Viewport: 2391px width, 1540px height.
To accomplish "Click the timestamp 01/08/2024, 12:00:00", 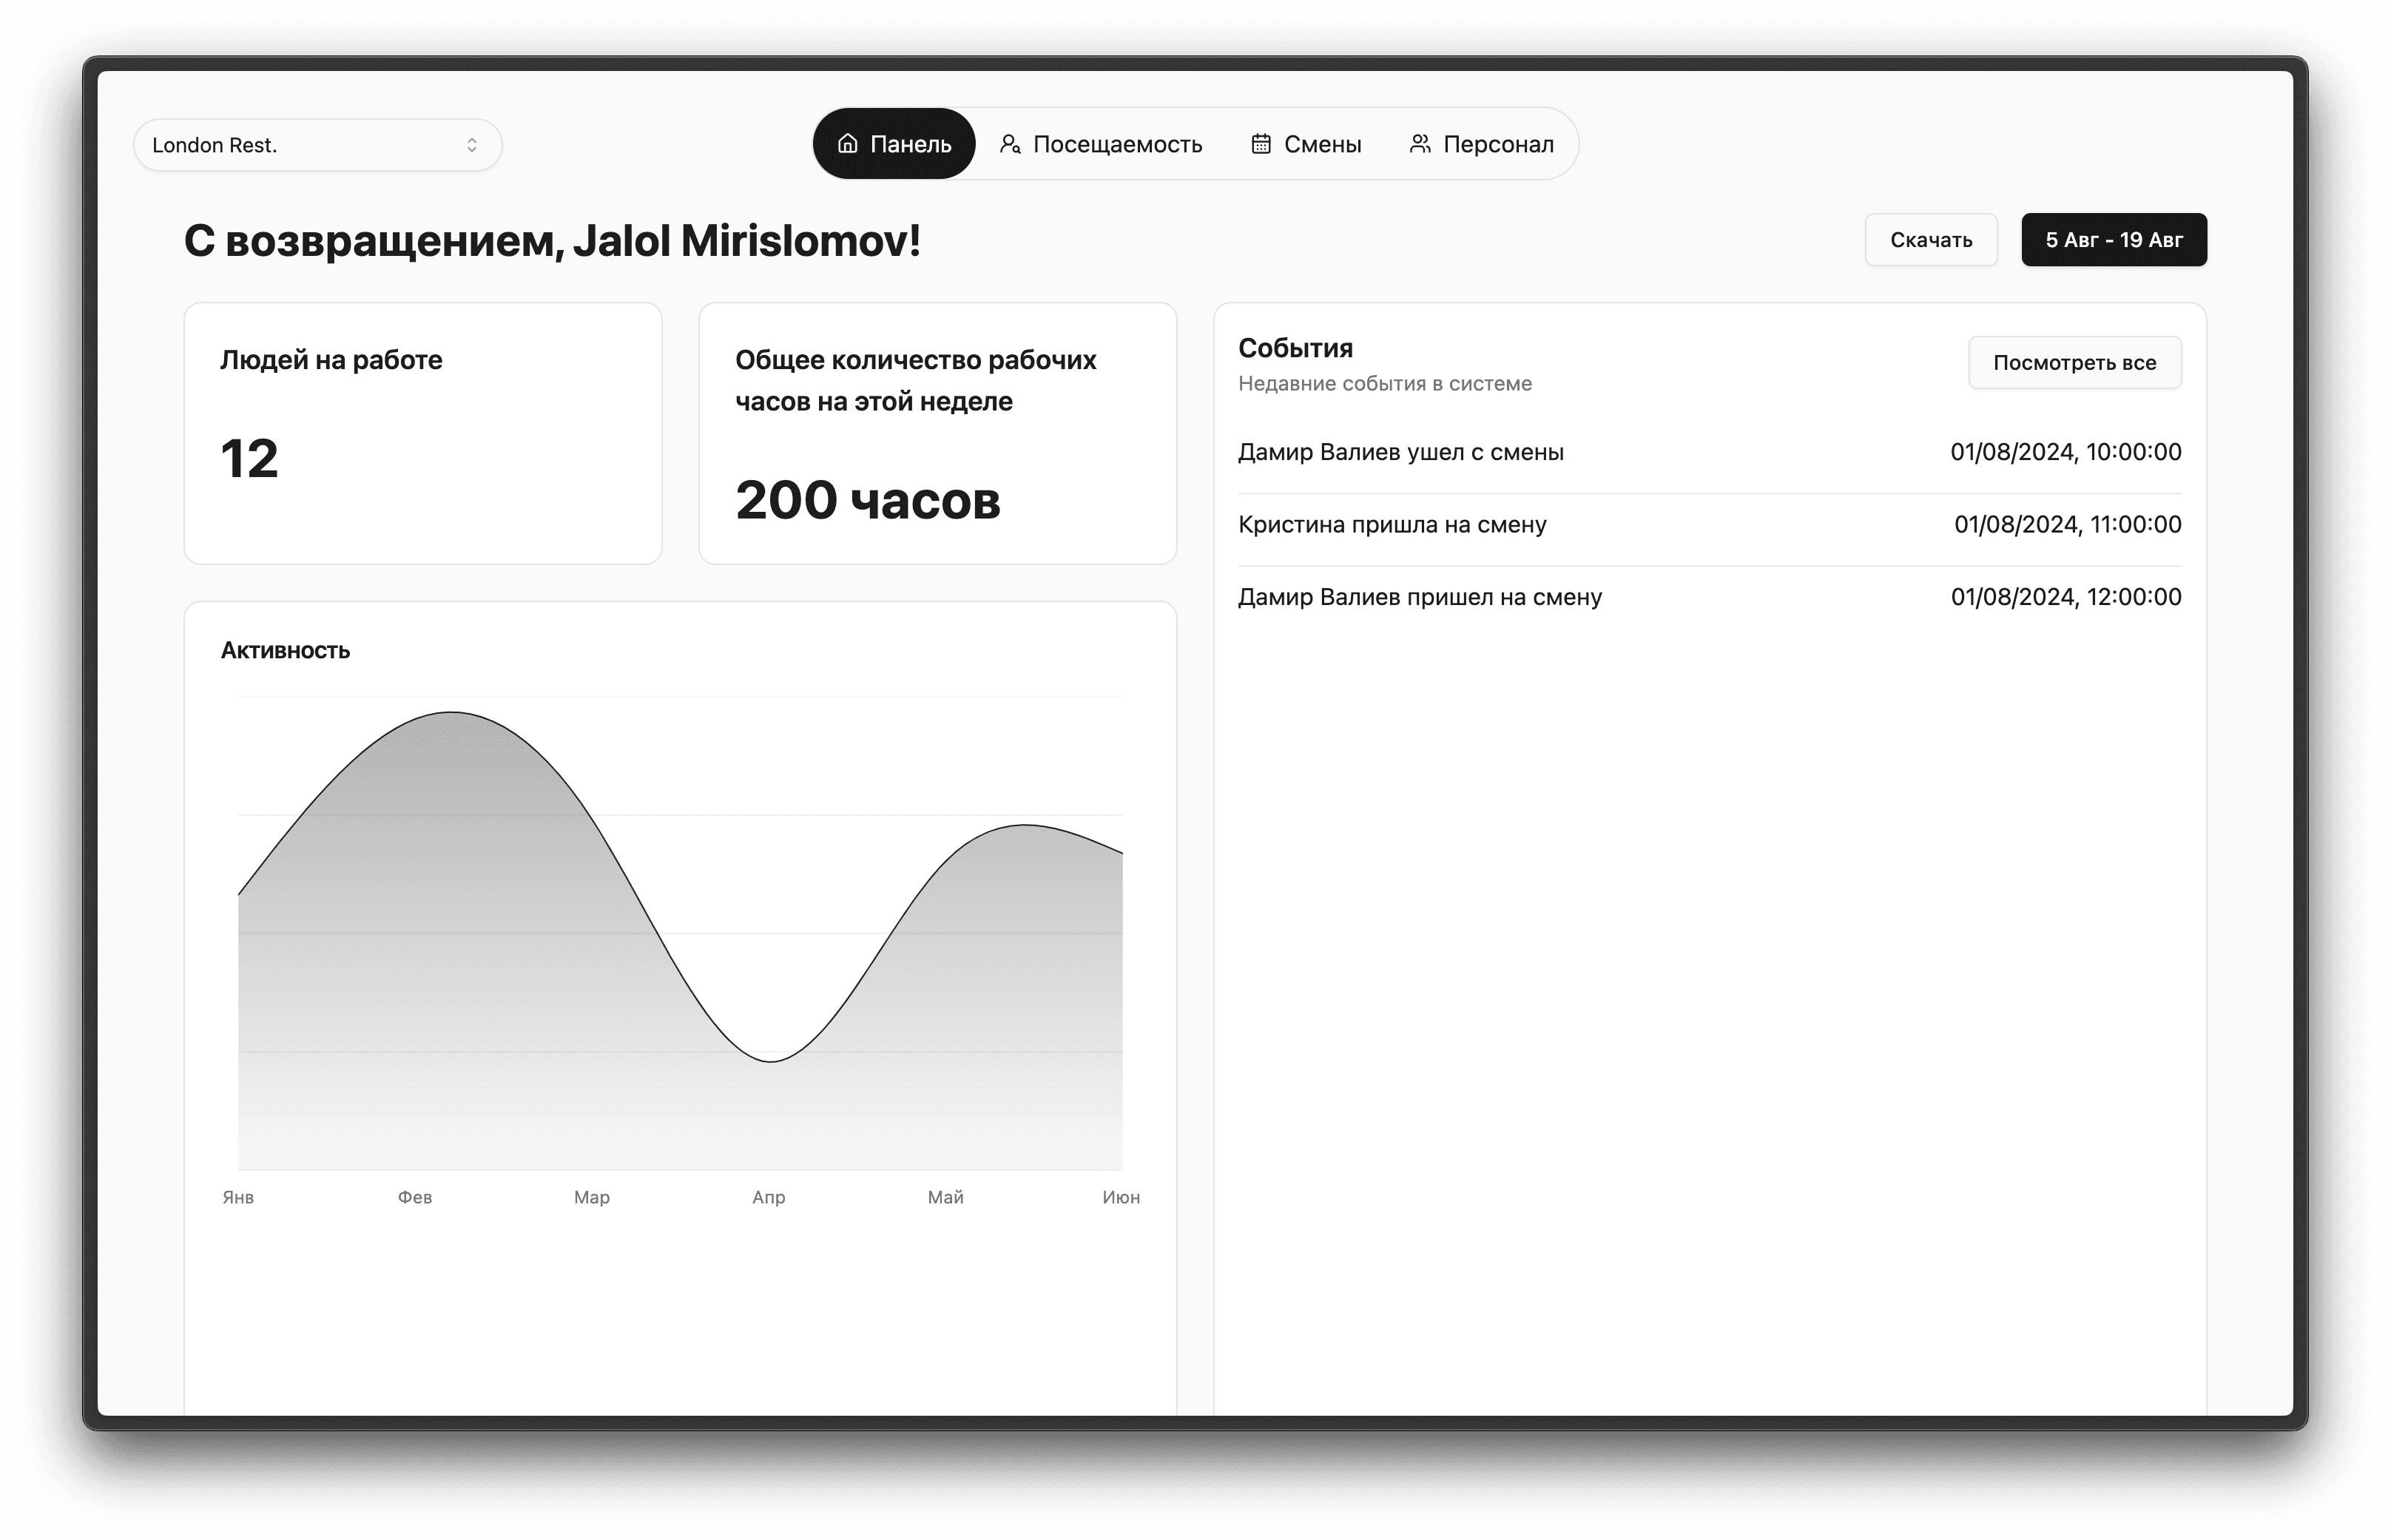I will click(x=2066, y=597).
